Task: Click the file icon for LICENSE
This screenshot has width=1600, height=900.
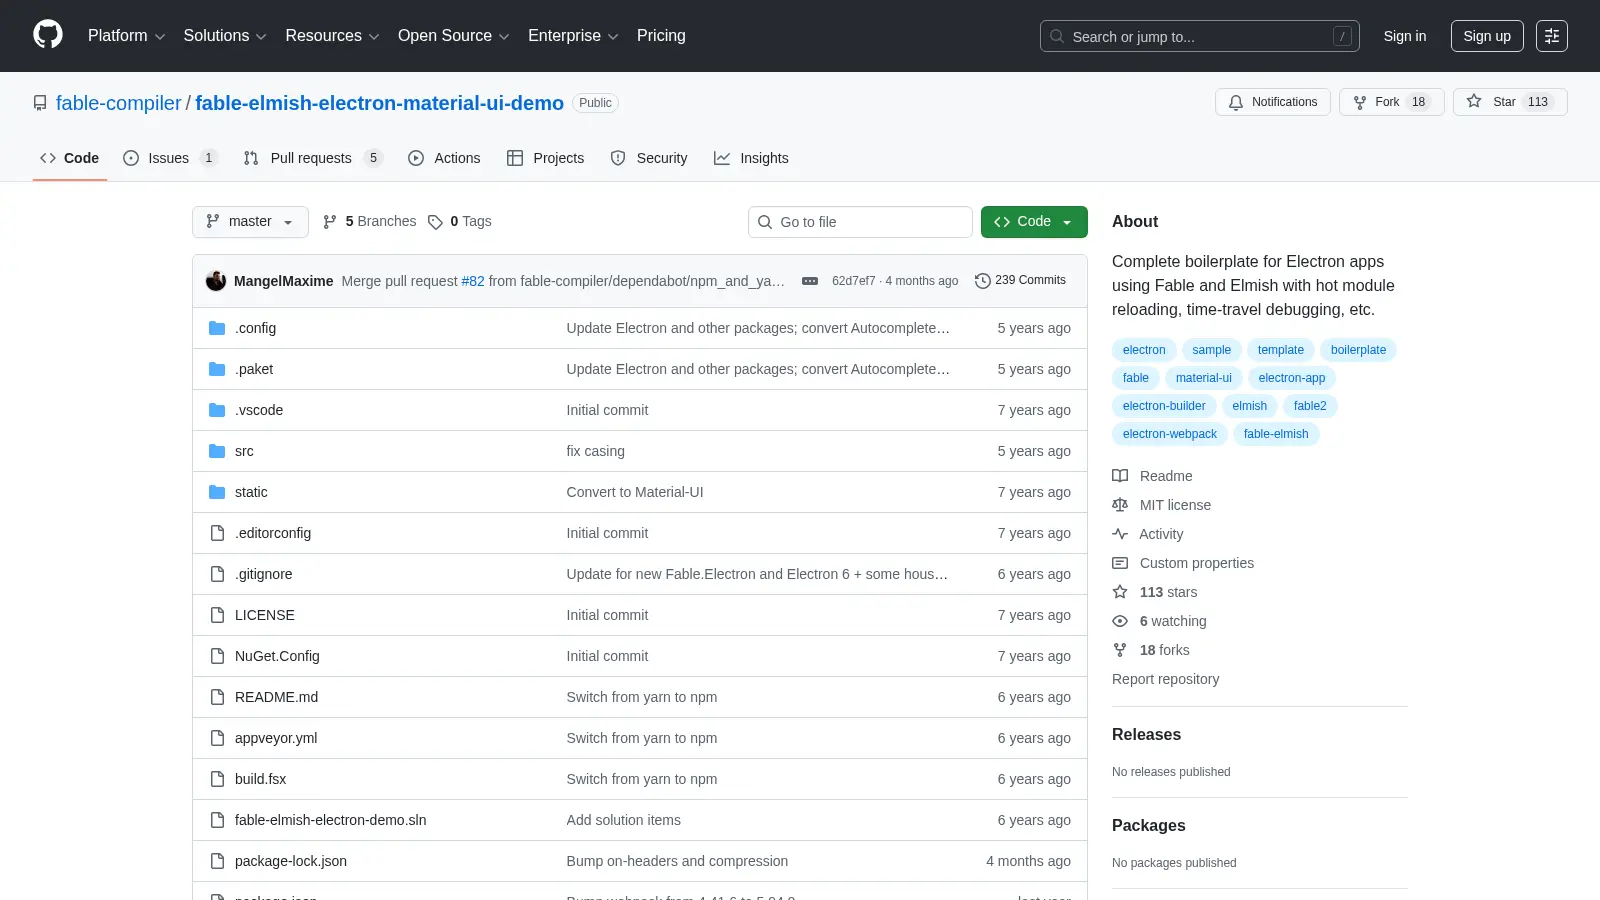Action: tap(217, 615)
